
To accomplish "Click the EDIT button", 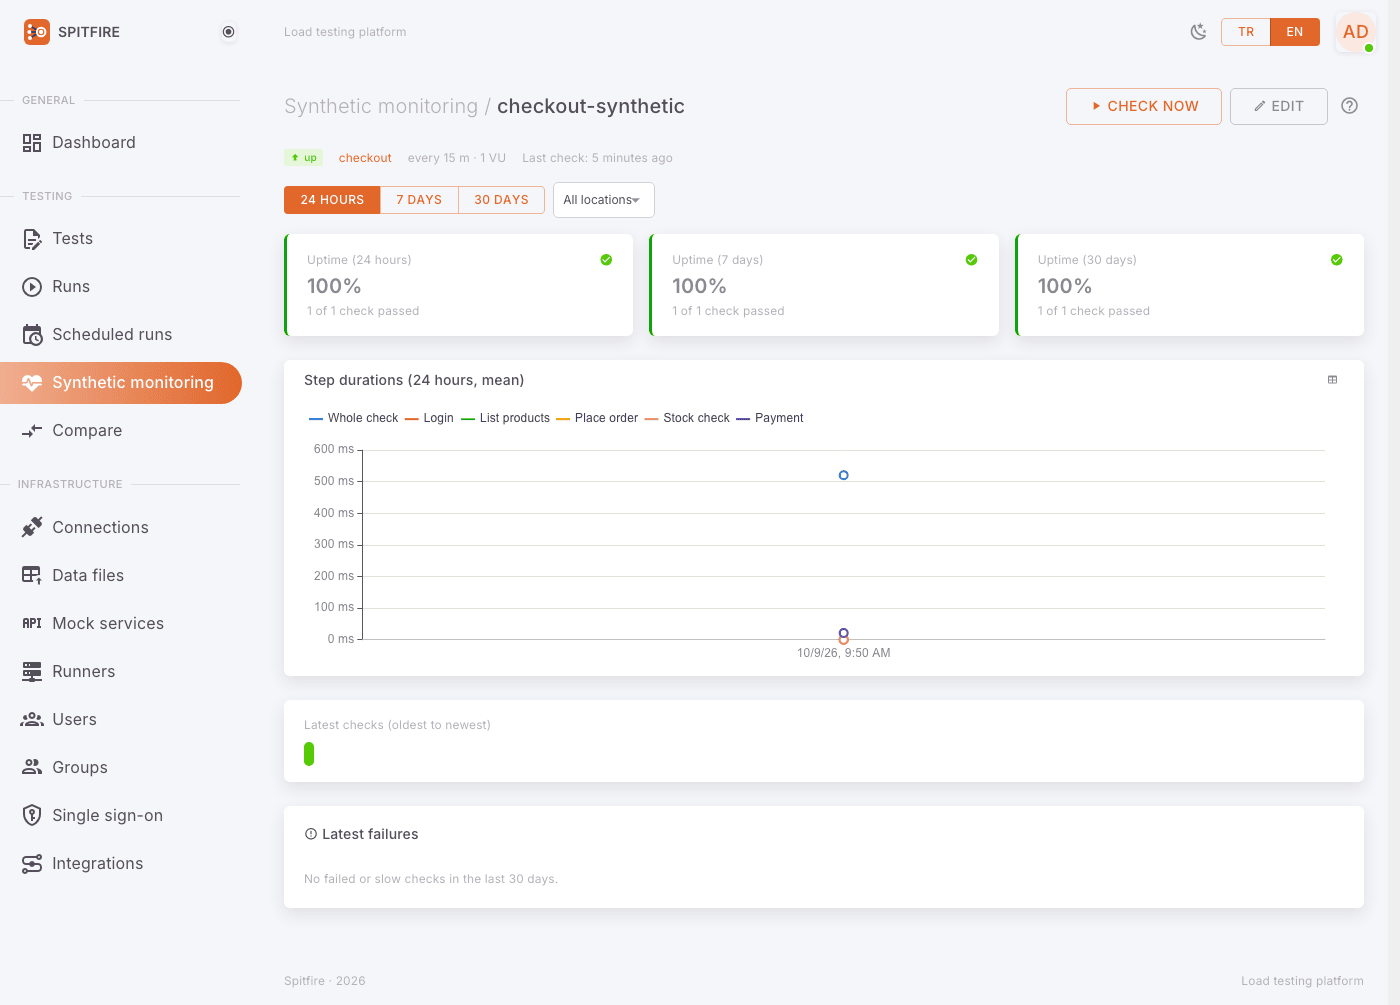I will click(x=1279, y=106).
